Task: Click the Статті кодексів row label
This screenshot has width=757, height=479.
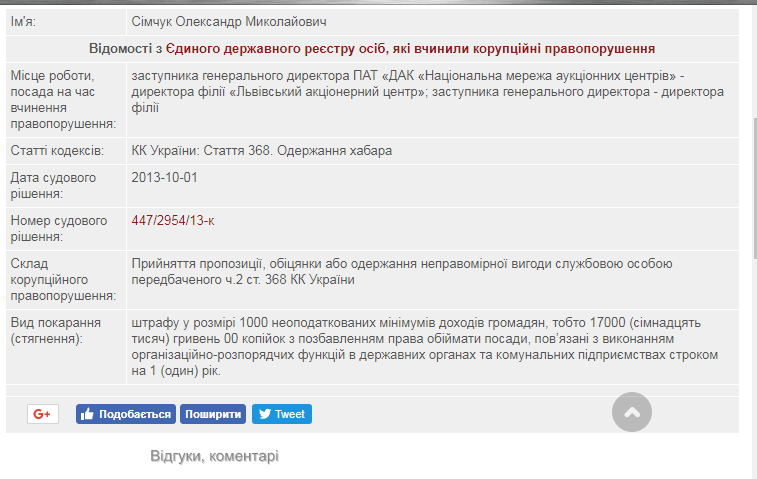Action: [x=56, y=151]
